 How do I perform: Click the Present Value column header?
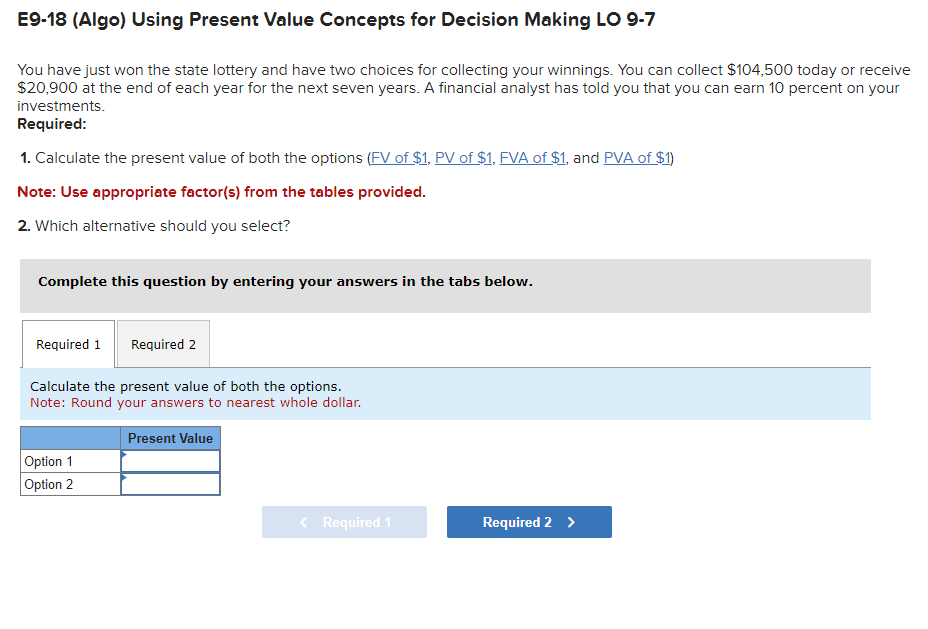(x=170, y=438)
